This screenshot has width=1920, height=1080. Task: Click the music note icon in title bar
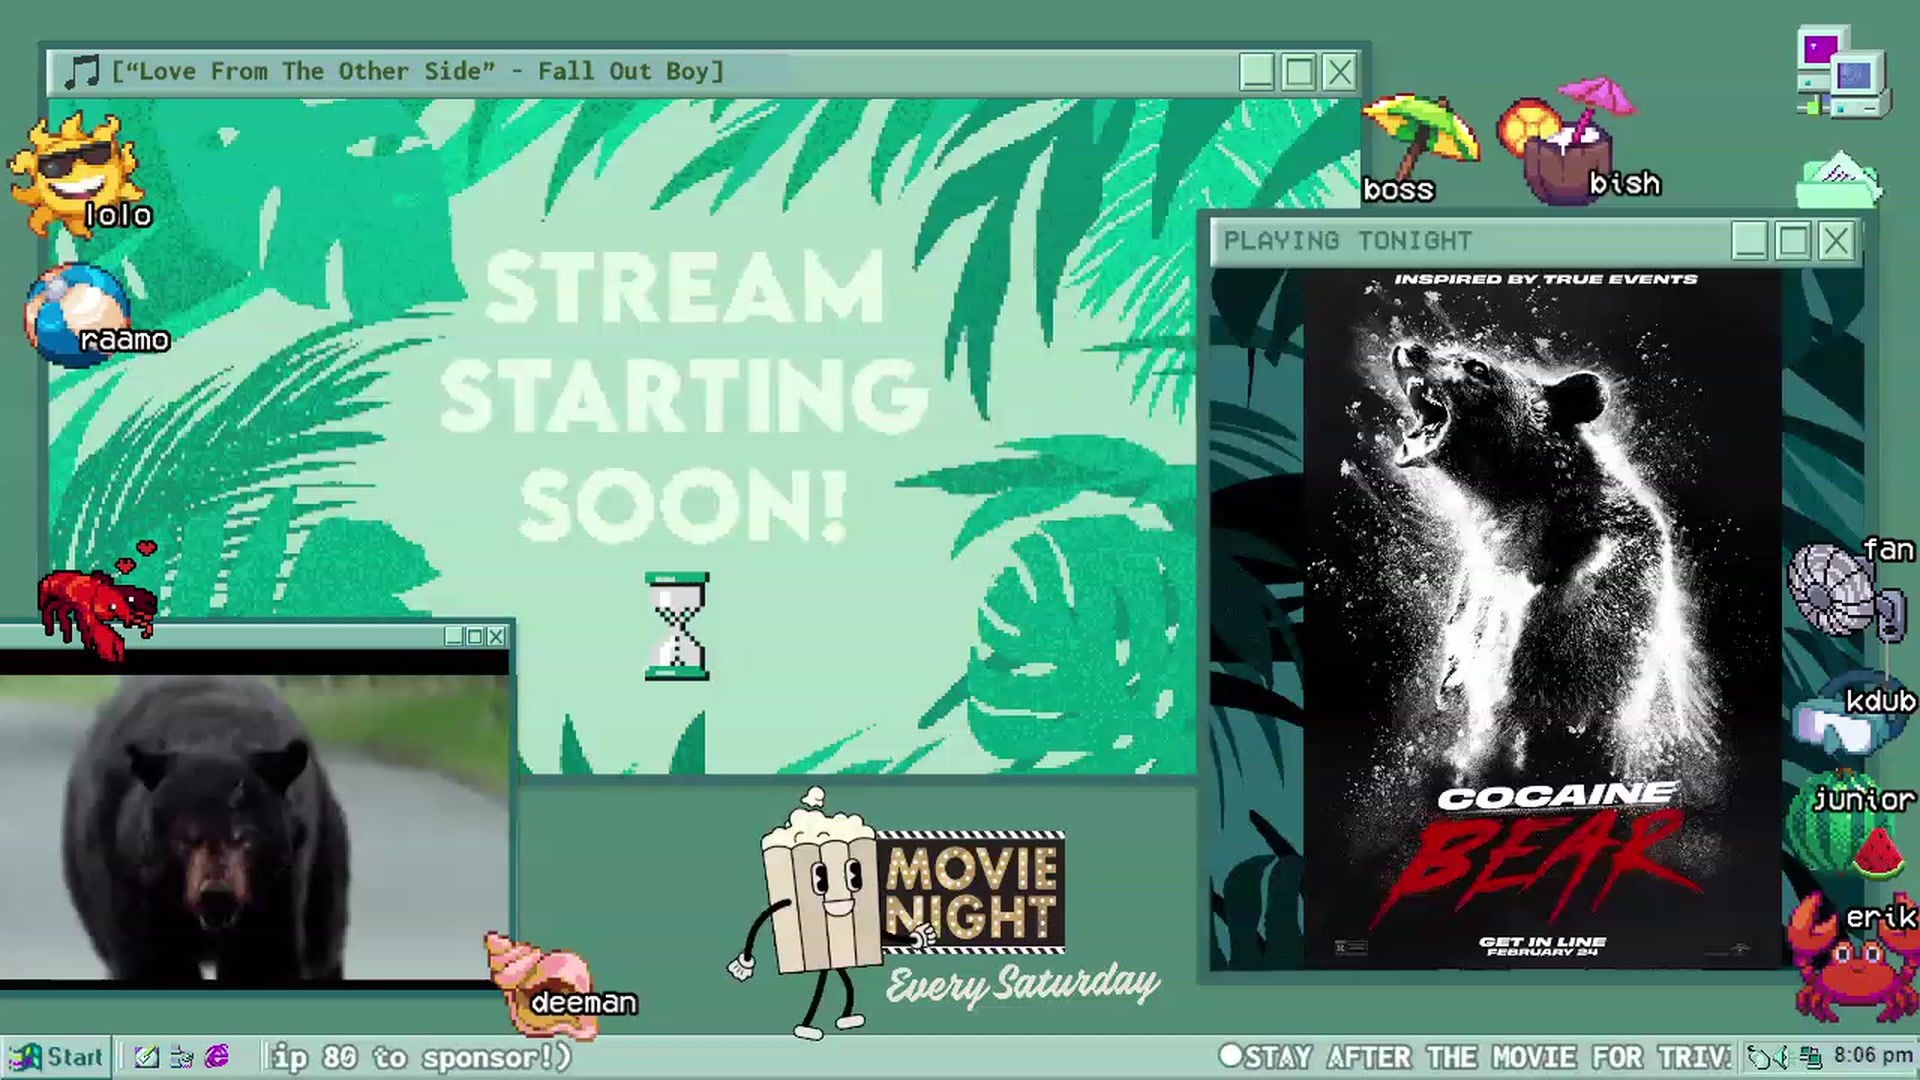81,71
